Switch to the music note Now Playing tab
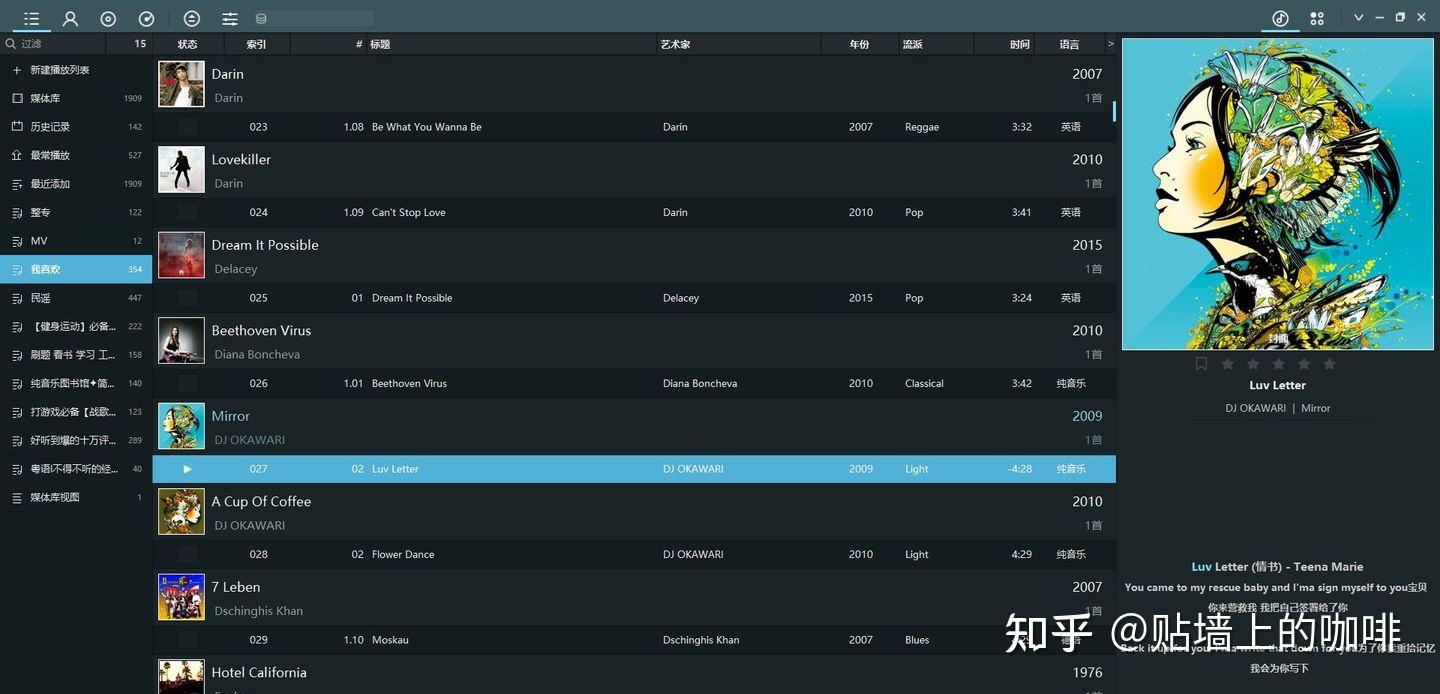 (1281, 18)
